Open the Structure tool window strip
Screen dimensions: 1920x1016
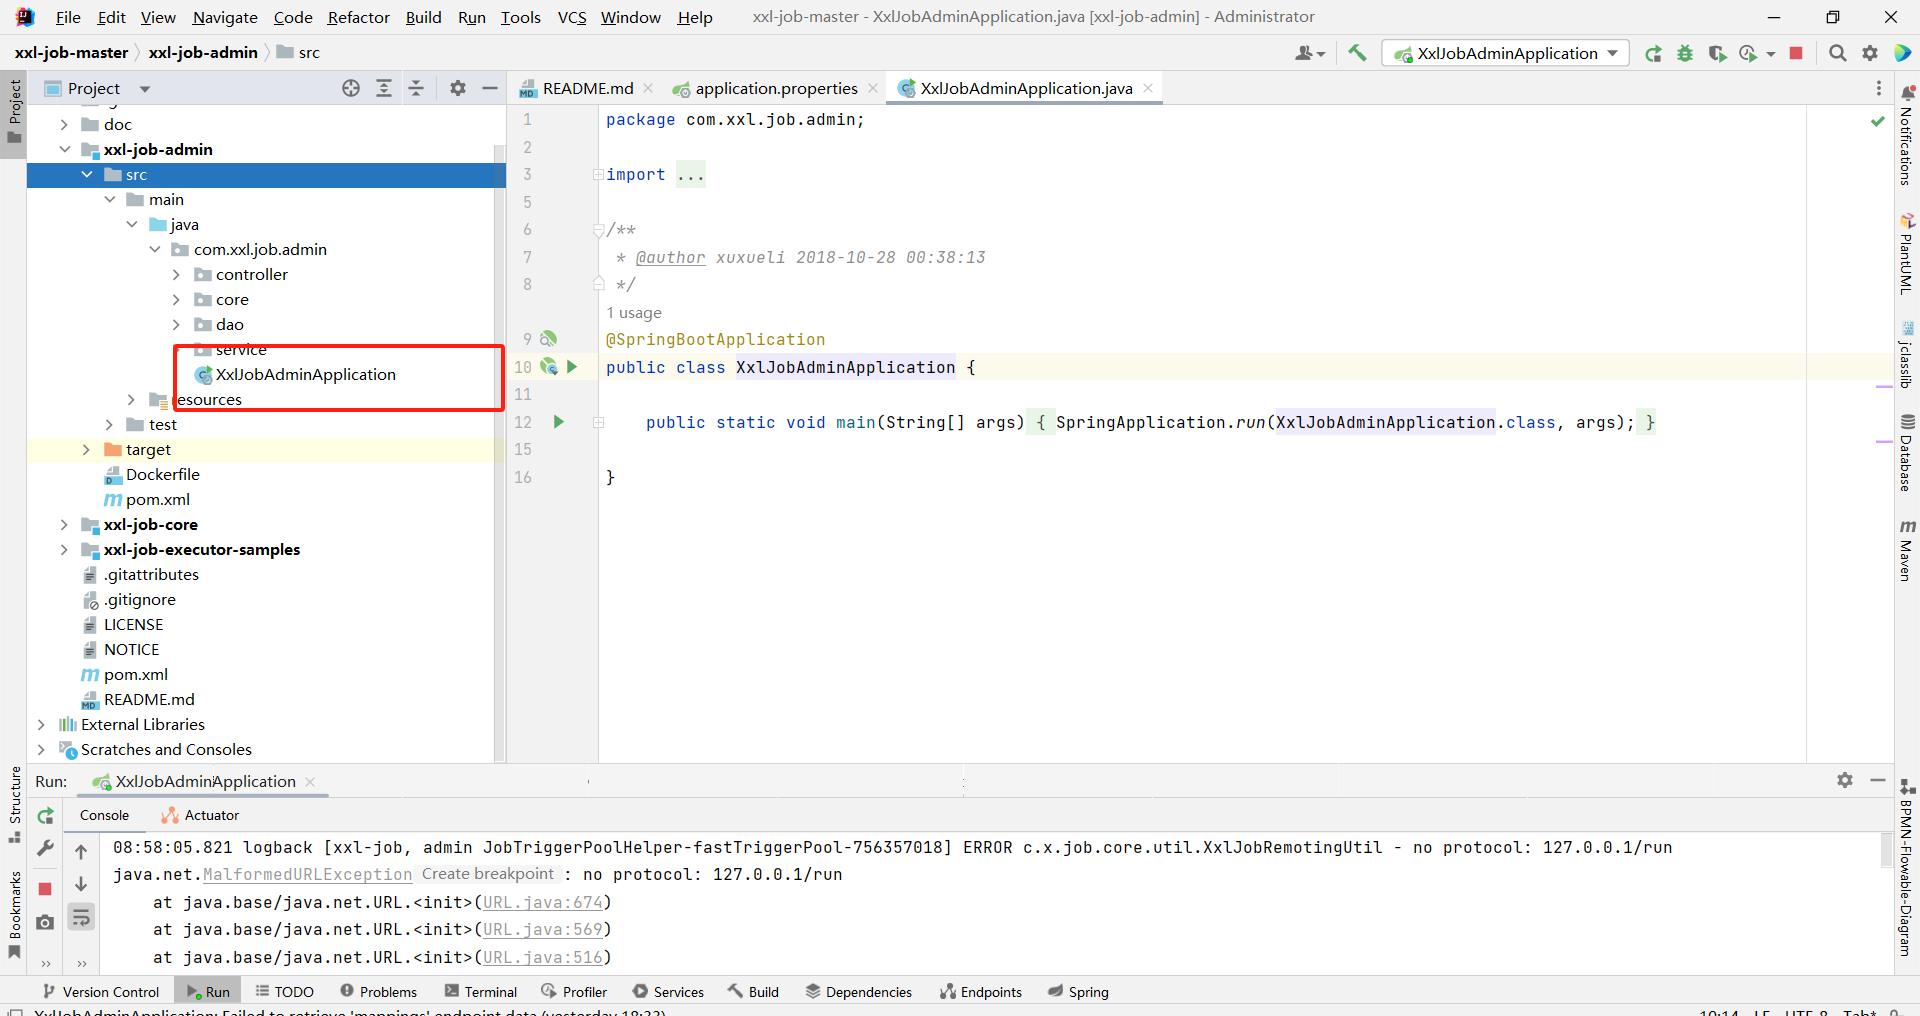15,804
